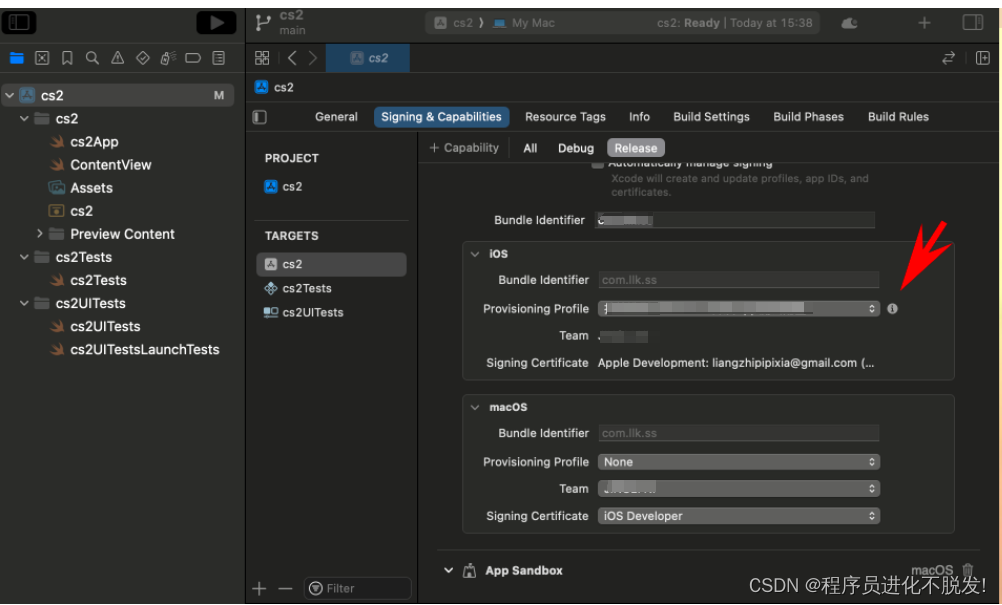Image resolution: width=1002 pixels, height=605 pixels.
Task: Go forward in editor history
Action: pos(312,58)
